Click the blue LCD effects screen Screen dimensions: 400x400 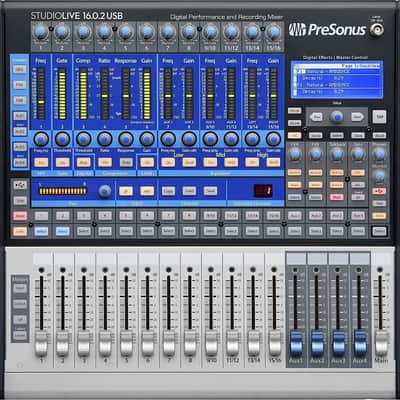pos(337,80)
